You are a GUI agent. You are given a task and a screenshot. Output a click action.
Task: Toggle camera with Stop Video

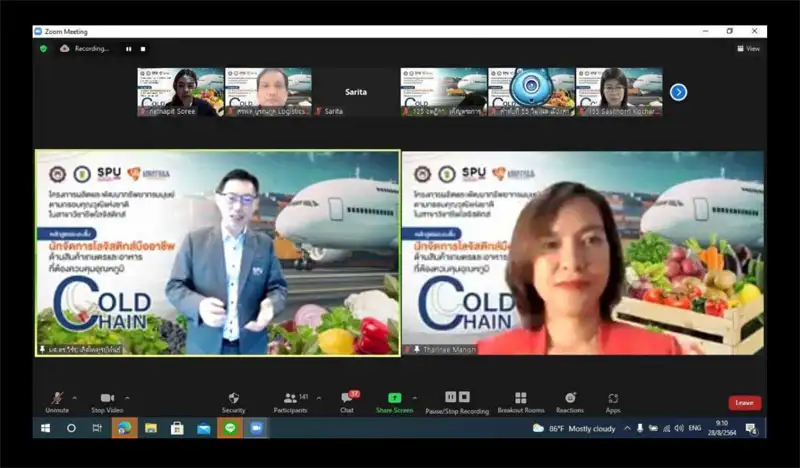pos(106,400)
